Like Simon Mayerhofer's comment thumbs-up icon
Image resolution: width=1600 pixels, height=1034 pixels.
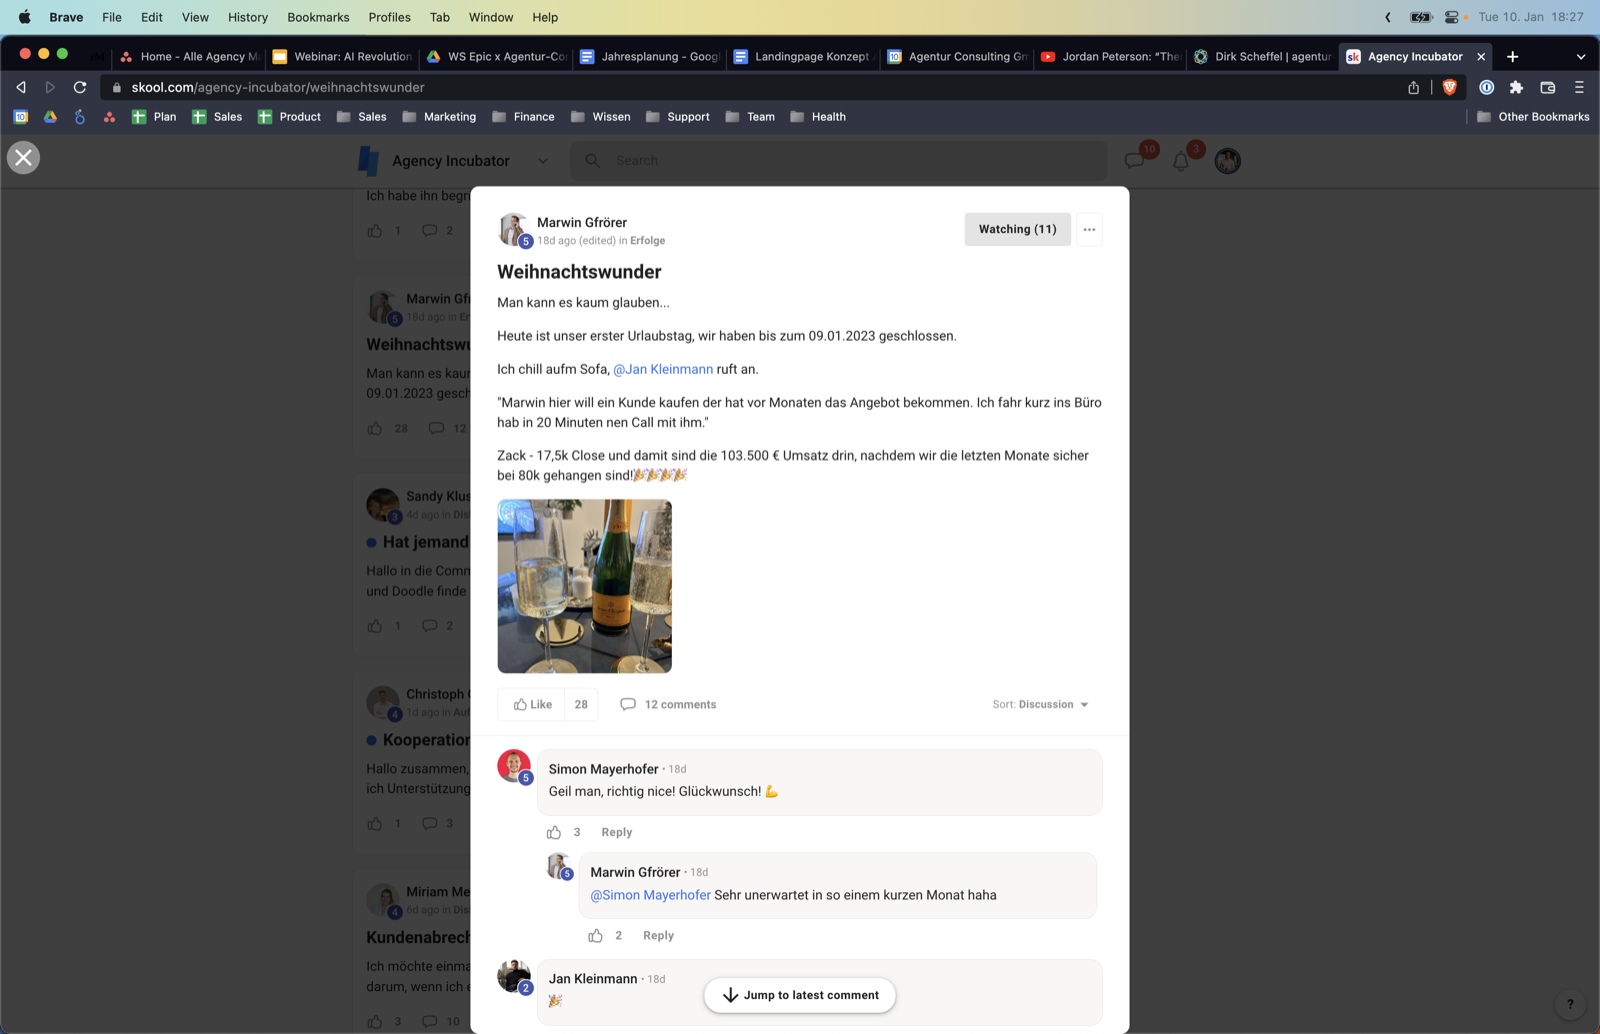[554, 832]
